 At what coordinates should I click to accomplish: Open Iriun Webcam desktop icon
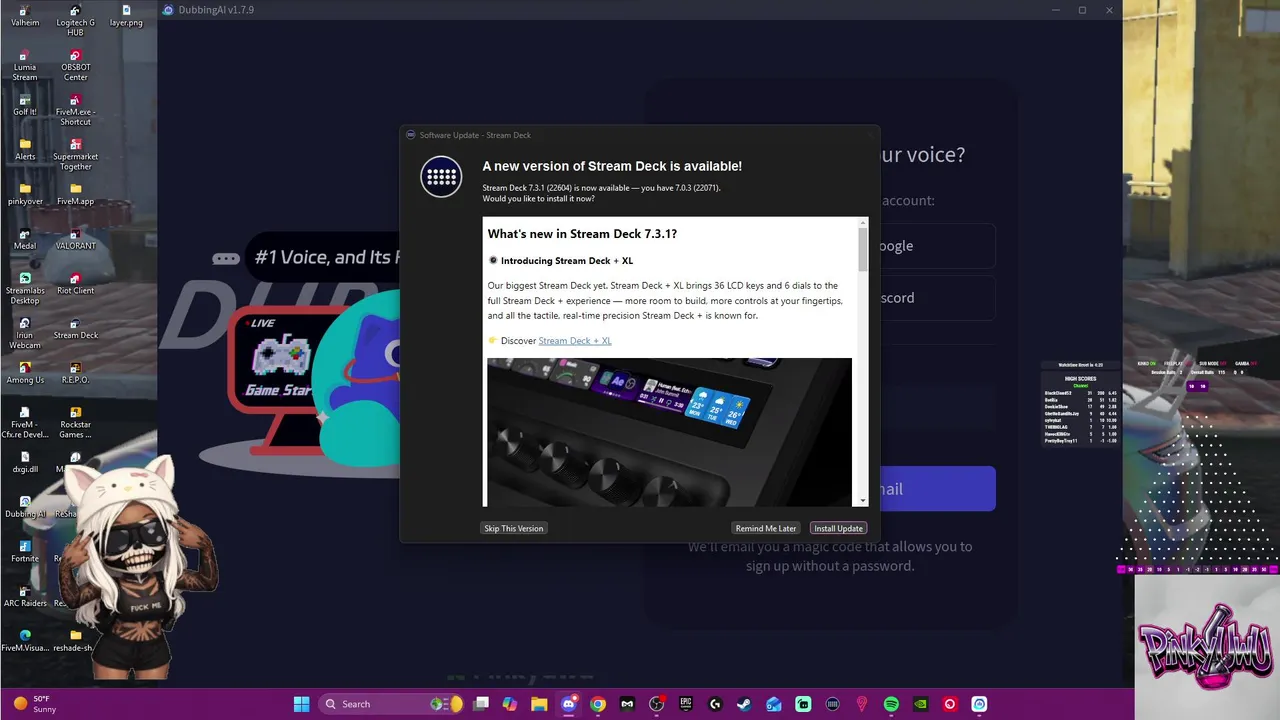25,333
